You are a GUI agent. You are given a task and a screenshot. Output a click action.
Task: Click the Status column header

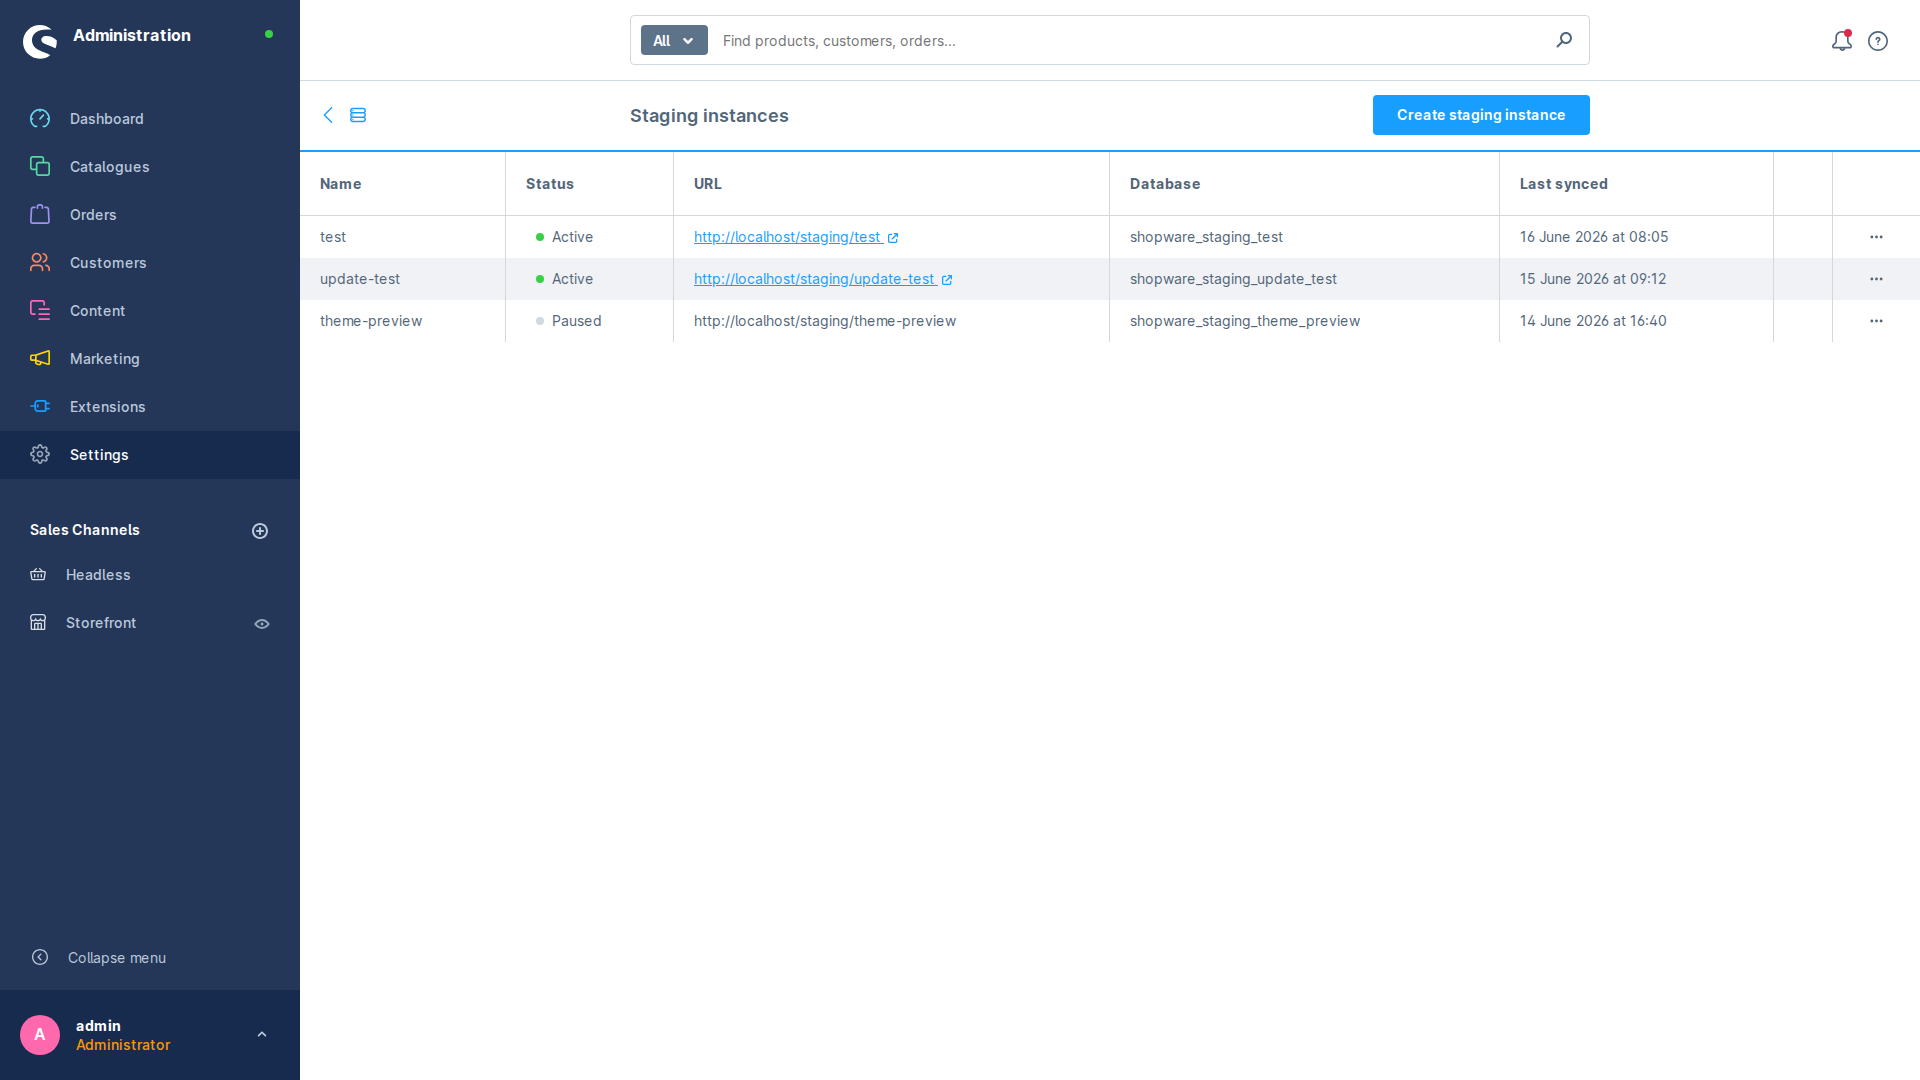click(590, 184)
